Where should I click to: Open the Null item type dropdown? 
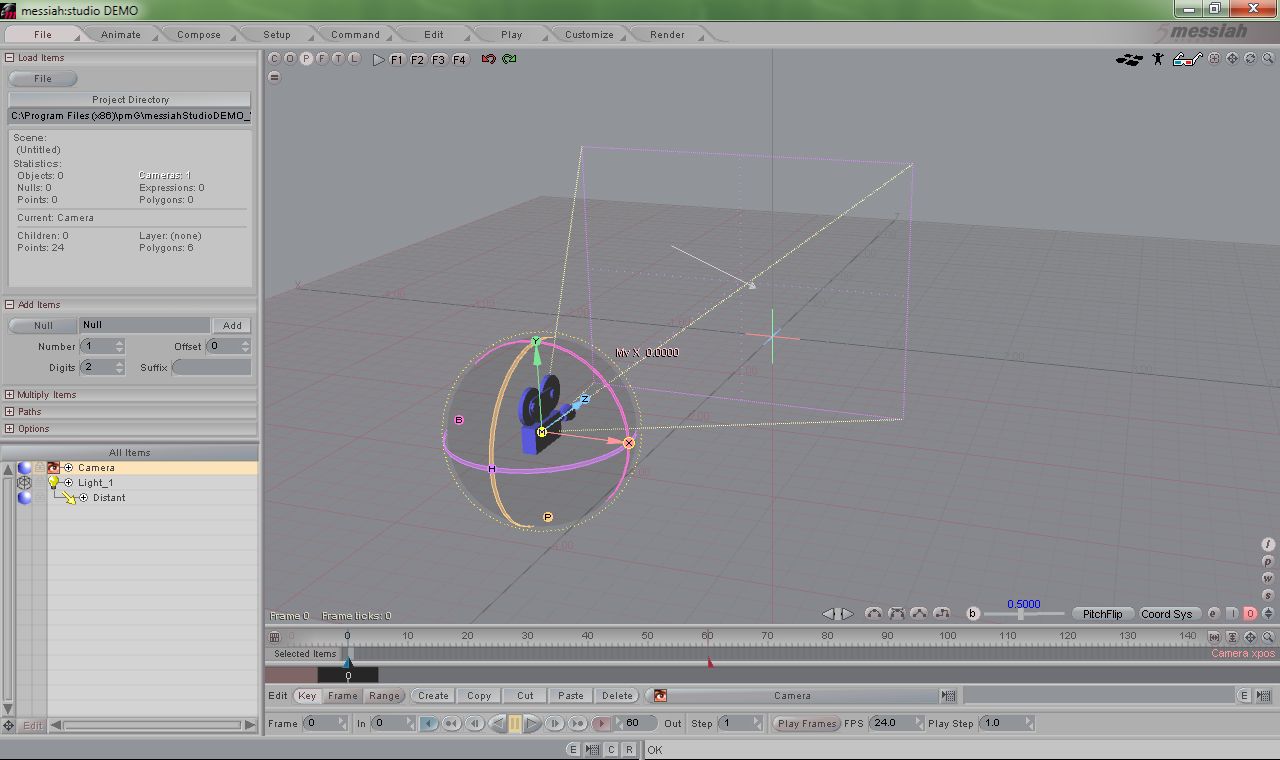(x=43, y=325)
